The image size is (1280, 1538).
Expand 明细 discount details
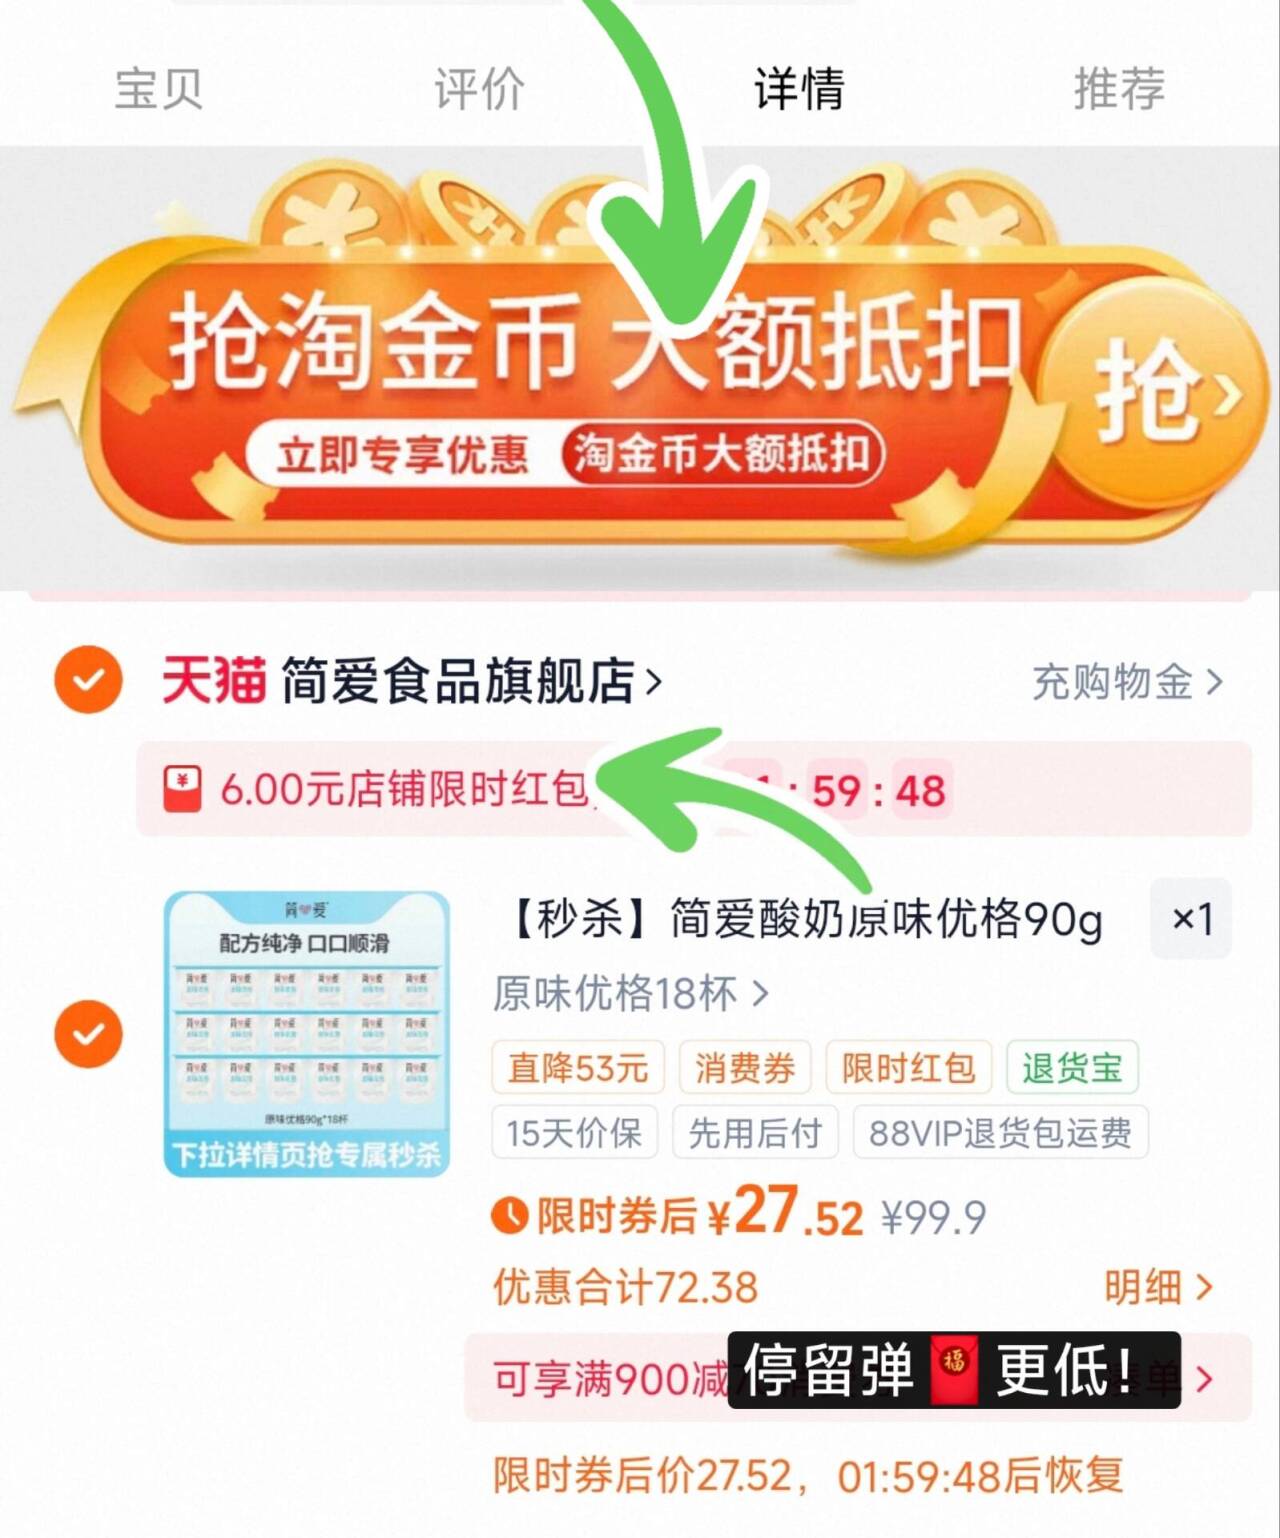coord(1159,1288)
